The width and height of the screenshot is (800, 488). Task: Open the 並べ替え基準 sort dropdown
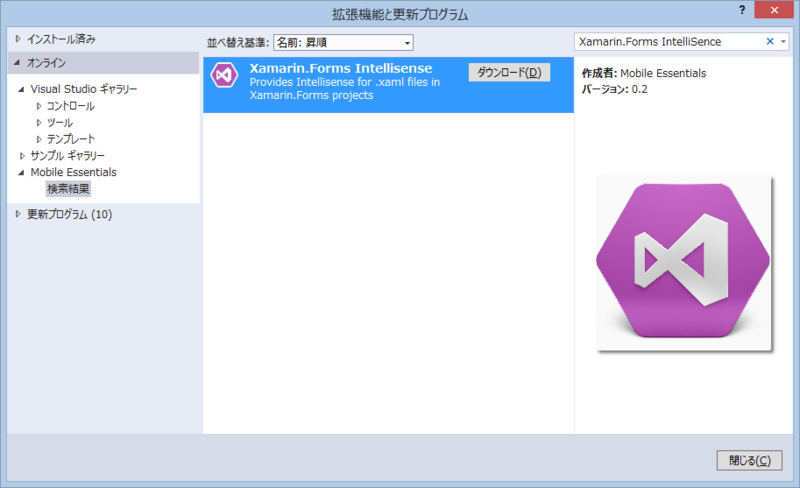[x=343, y=42]
